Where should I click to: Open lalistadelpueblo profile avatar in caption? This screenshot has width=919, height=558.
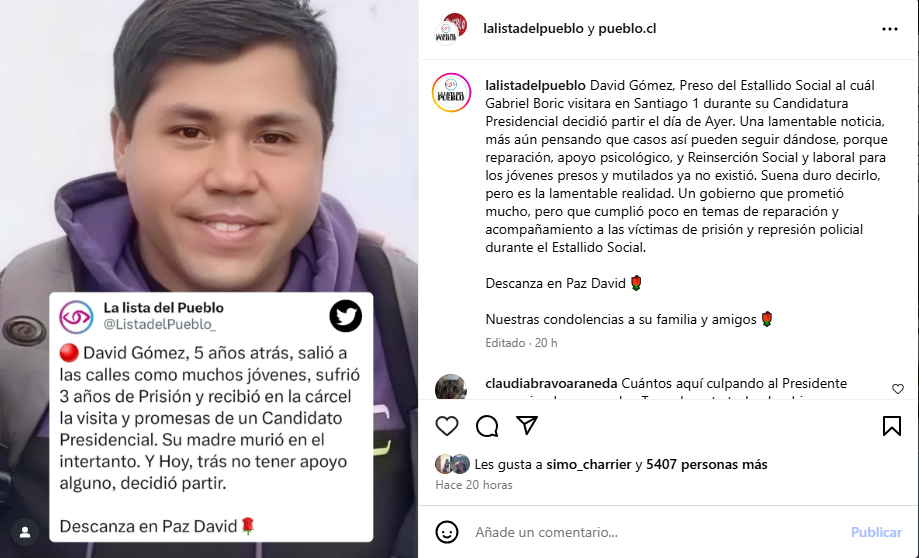coord(451,93)
